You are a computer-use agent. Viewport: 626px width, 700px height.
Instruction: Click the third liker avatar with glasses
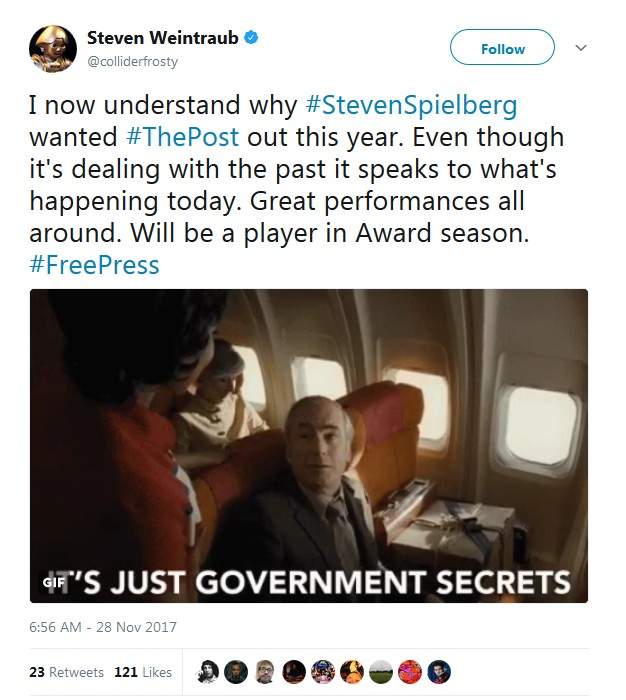pos(265,672)
